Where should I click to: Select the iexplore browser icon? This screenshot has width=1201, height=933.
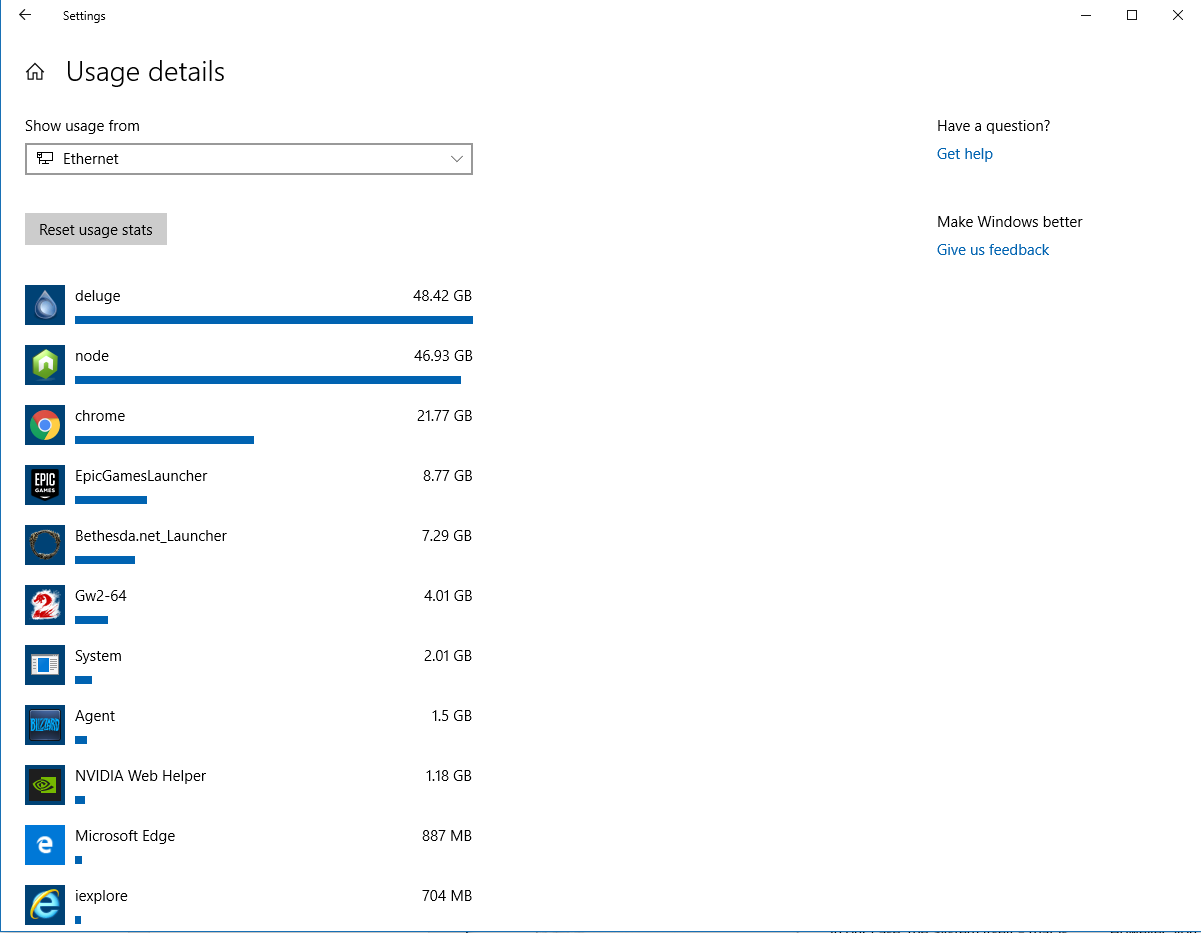click(x=45, y=905)
